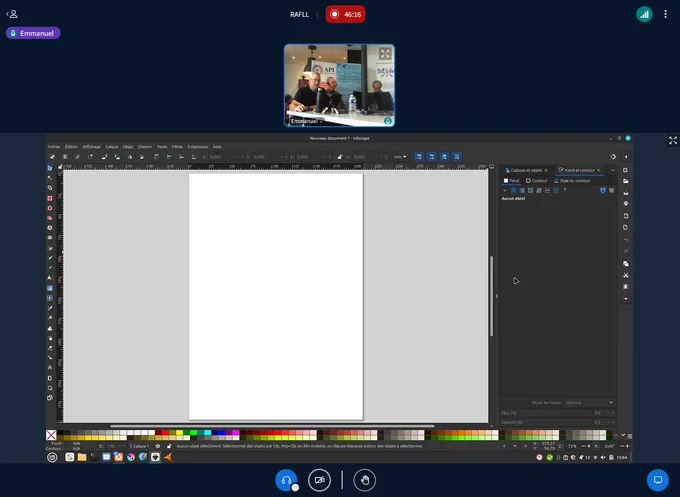Switch to the Calques et objets tab
Viewport: 680px width, 497px height.
pos(526,170)
